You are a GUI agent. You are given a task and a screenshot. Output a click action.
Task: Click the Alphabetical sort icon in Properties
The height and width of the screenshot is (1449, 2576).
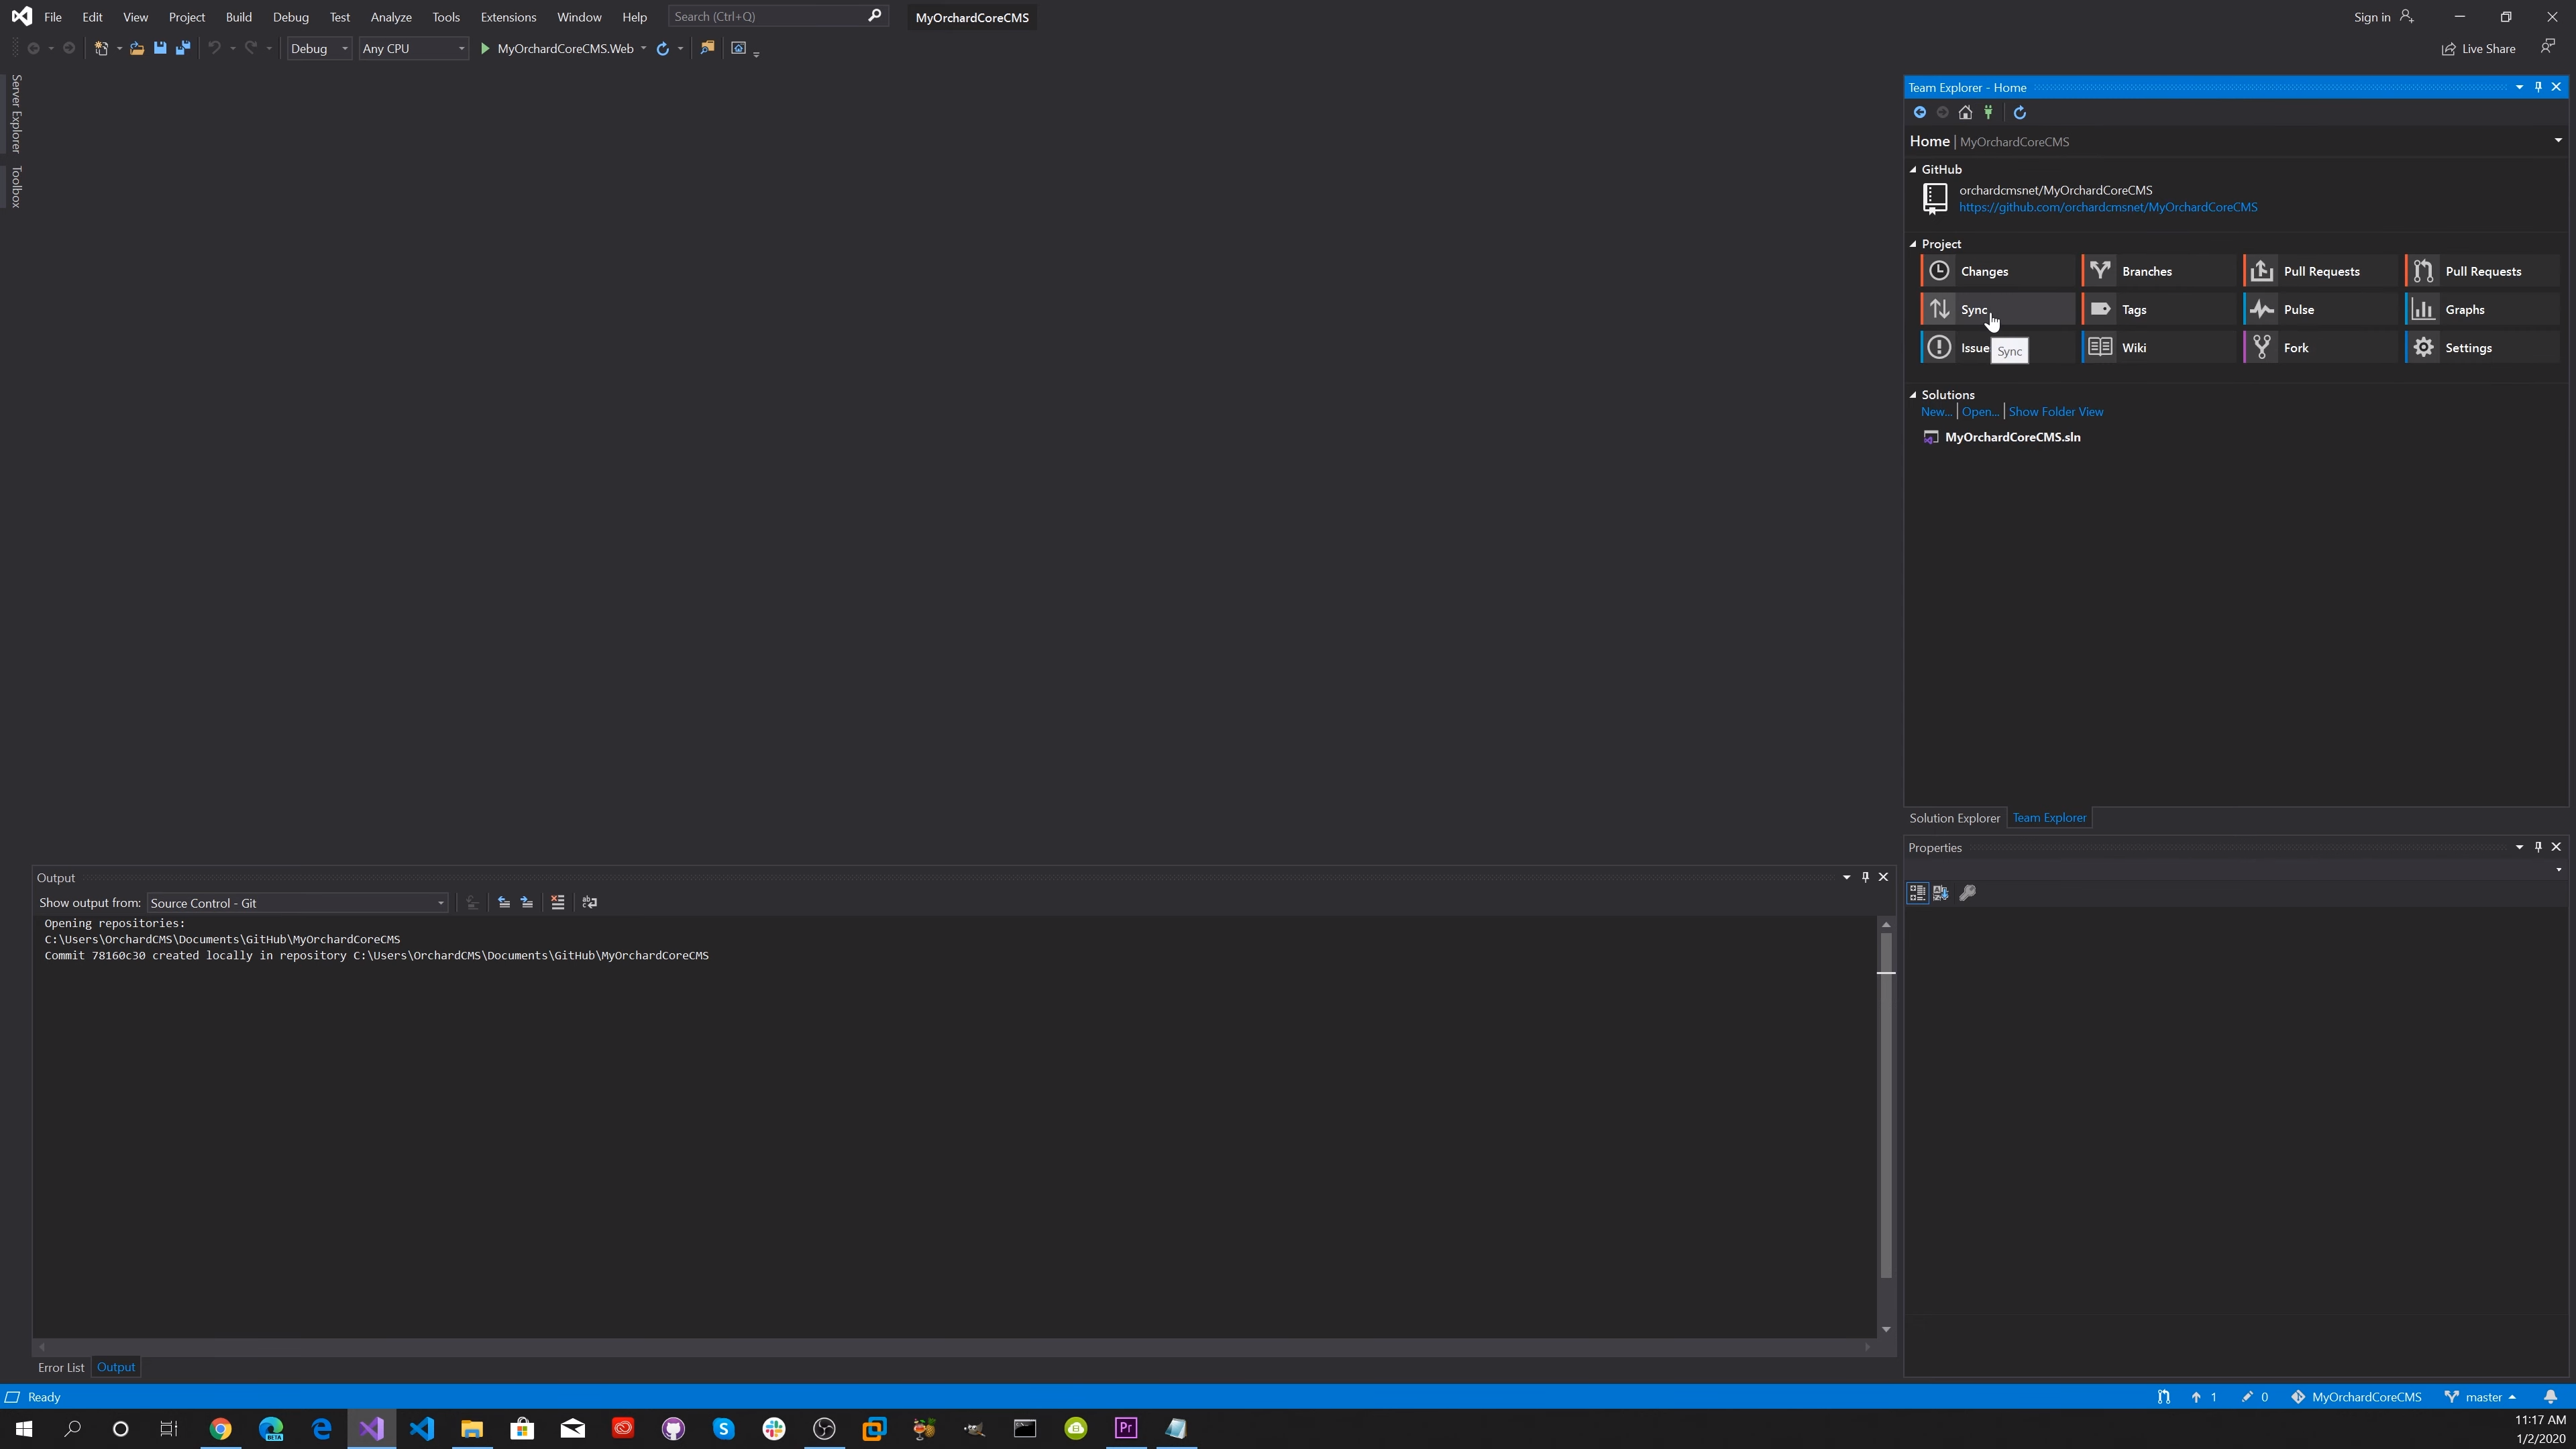click(x=1941, y=892)
